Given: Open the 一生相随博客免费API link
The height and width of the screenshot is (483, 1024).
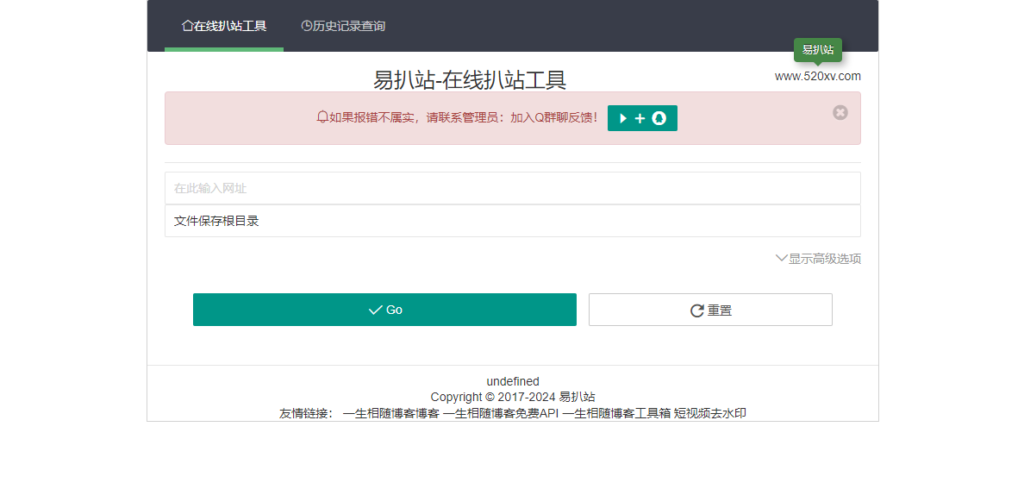Looking at the screenshot, I should (x=501, y=413).
